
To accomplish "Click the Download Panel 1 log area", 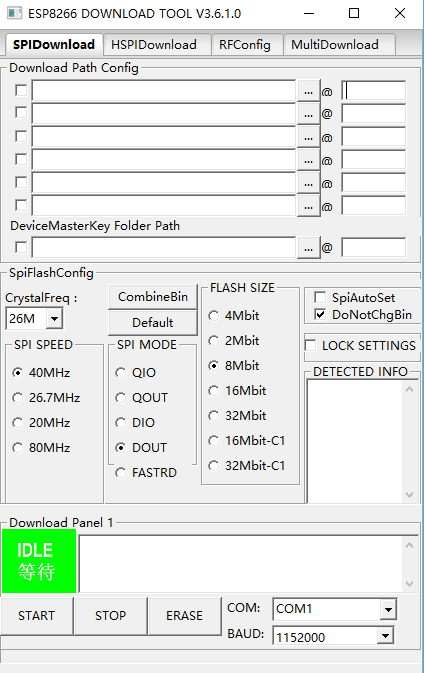I will point(241,564).
